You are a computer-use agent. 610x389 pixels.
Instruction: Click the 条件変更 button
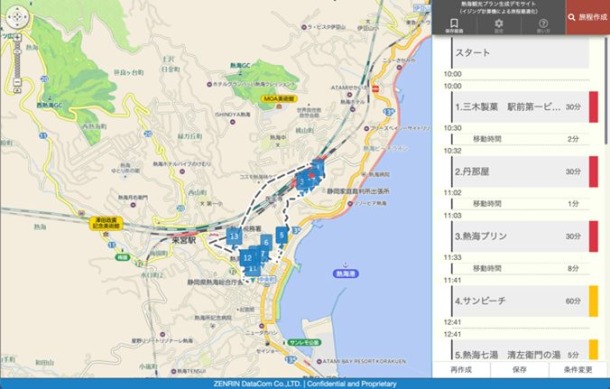tap(578, 370)
